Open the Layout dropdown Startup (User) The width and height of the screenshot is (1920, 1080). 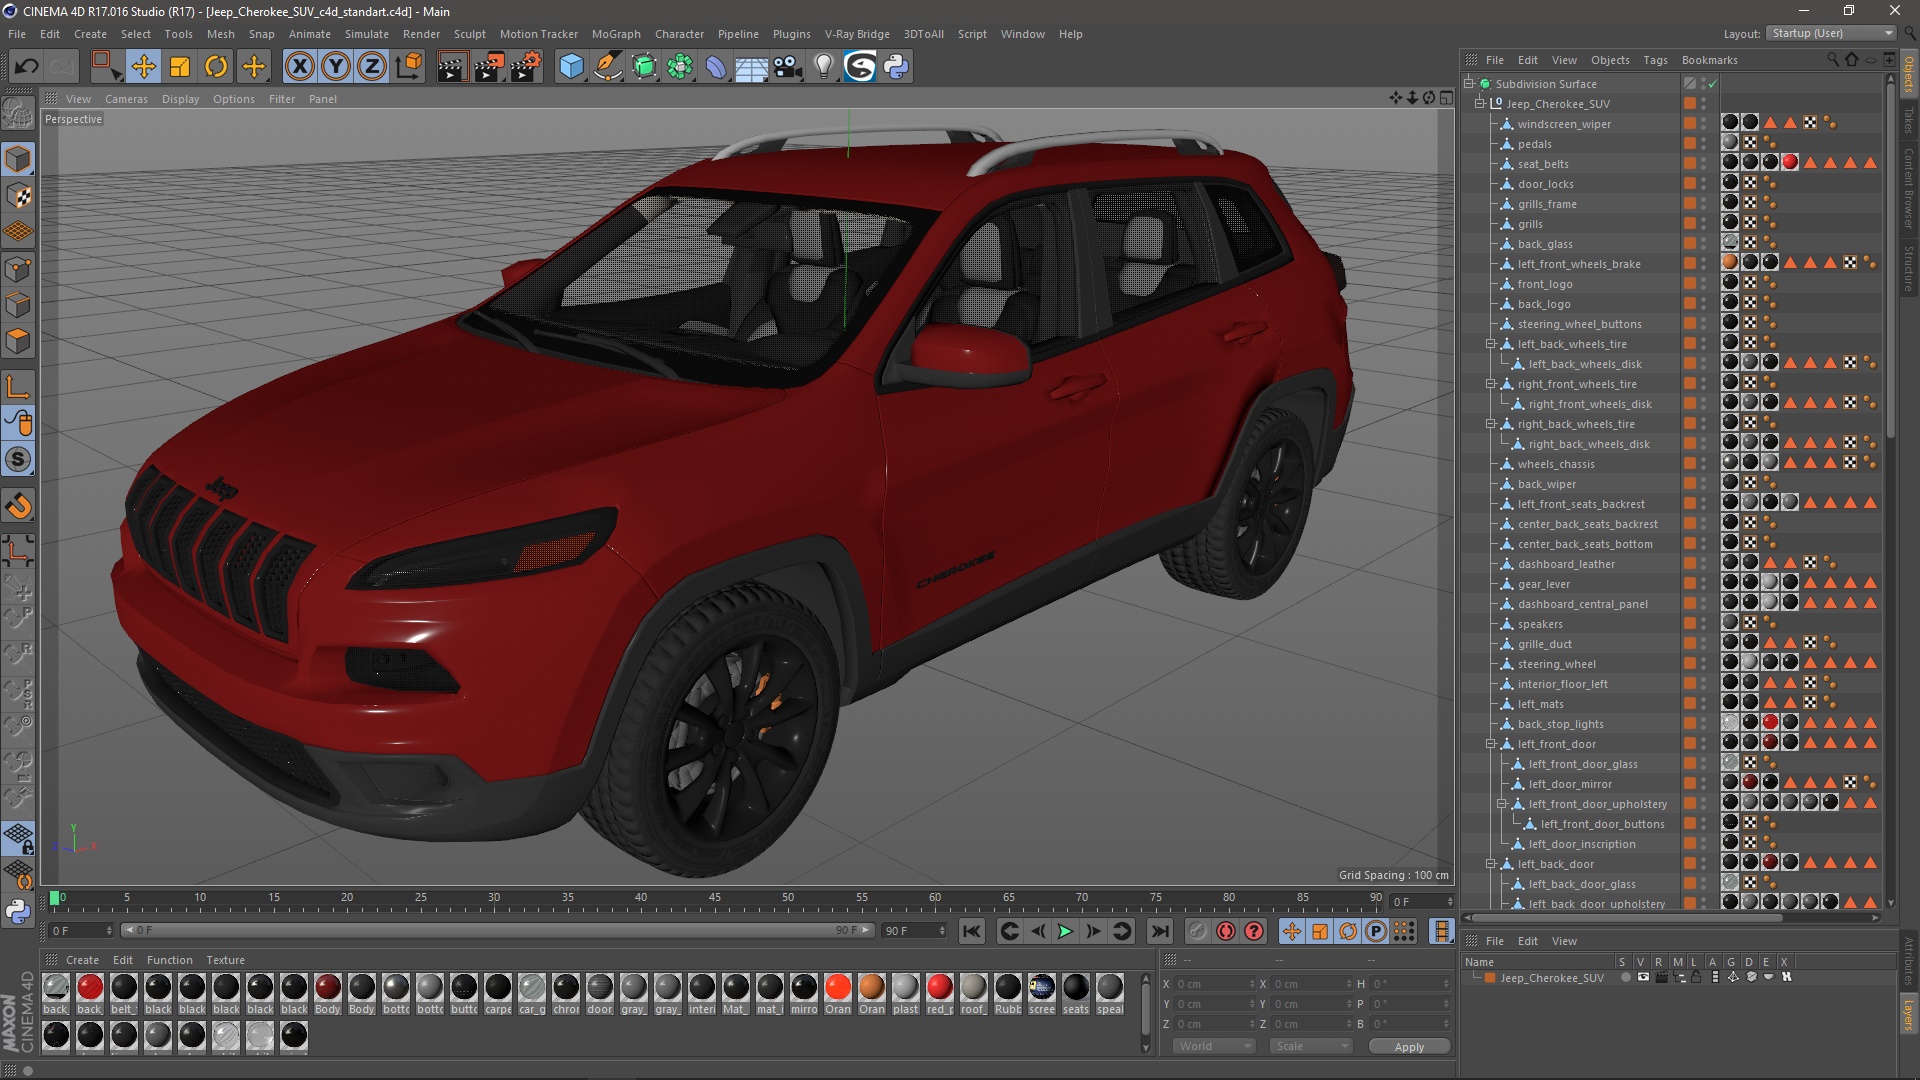pos(1831,33)
